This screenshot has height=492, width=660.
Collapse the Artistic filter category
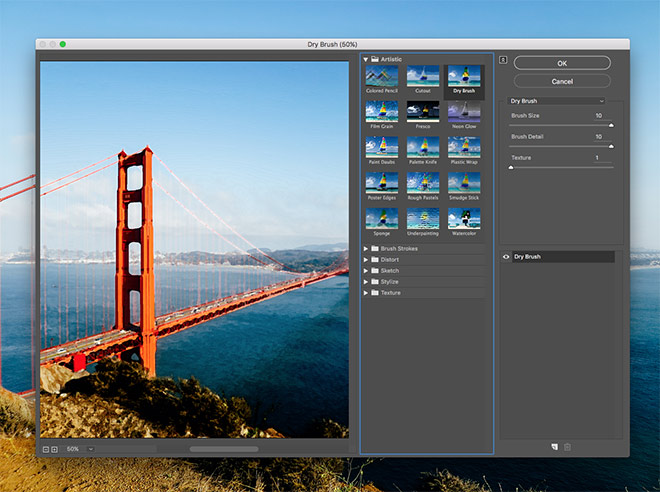pos(365,60)
